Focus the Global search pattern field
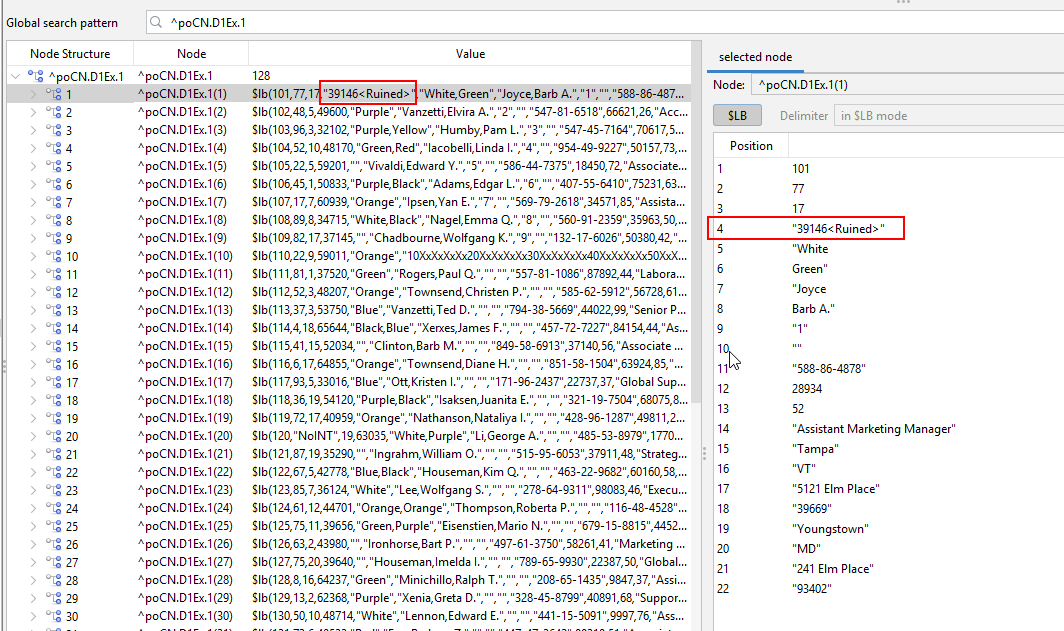Image resolution: width=1064 pixels, height=631 pixels. (600, 22)
